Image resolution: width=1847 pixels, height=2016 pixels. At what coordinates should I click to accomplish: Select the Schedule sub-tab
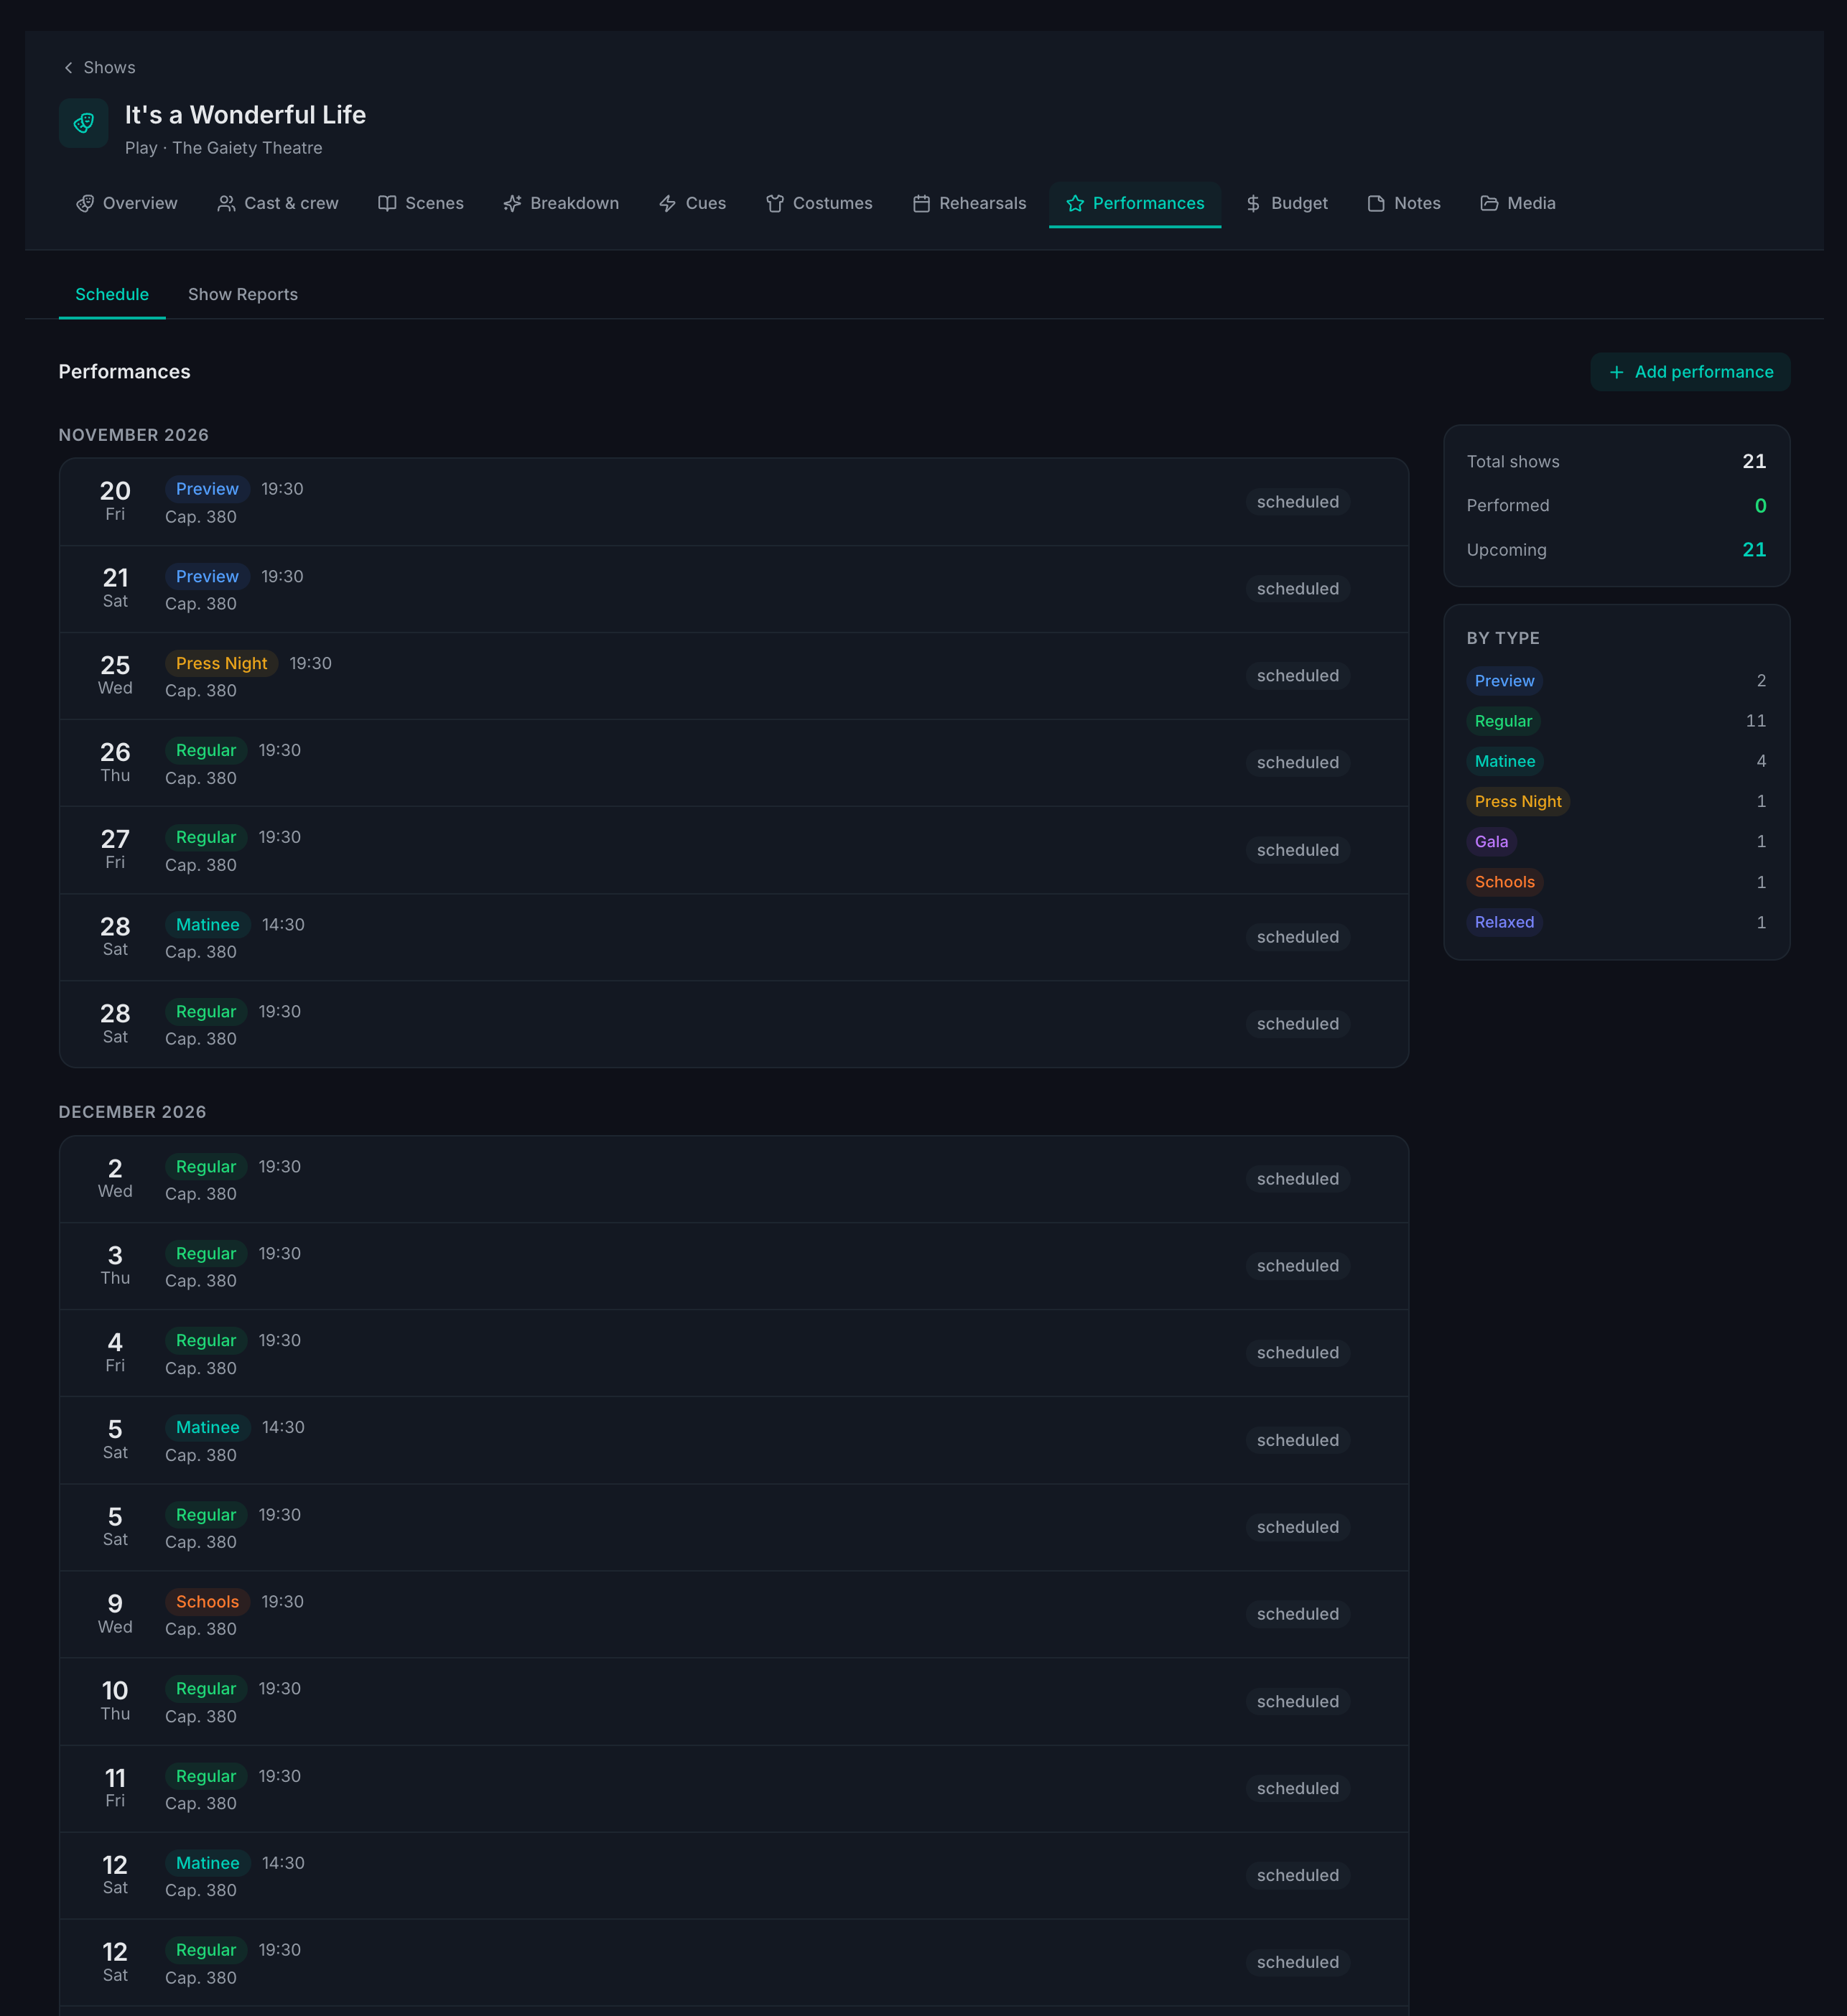(112, 295)
